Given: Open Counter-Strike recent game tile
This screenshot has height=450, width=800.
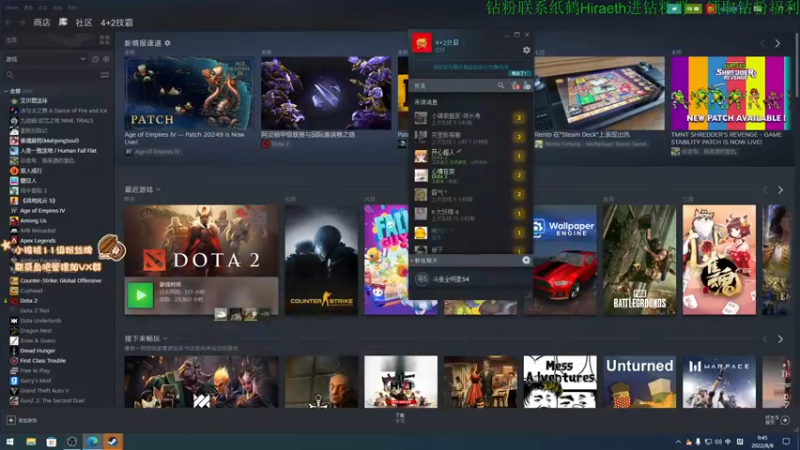Looking at the screenshot, I should tap(321, 260).
